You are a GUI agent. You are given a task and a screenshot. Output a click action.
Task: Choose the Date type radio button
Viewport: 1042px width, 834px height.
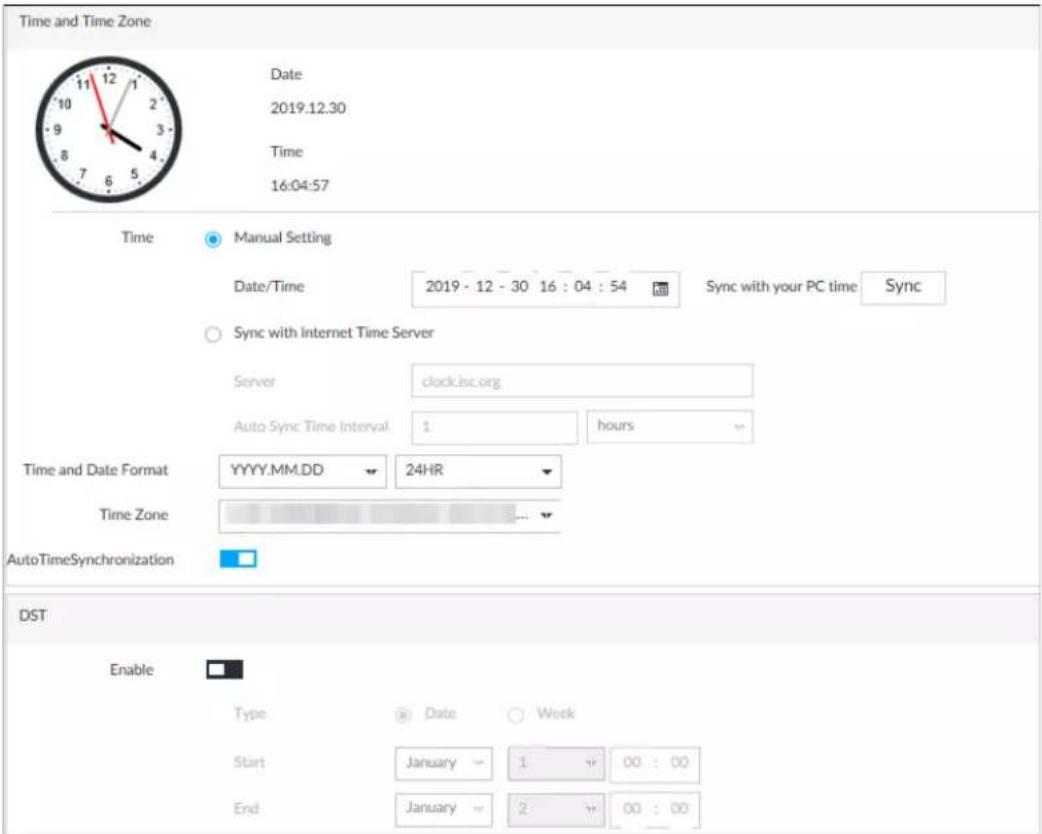click(403, 715)
